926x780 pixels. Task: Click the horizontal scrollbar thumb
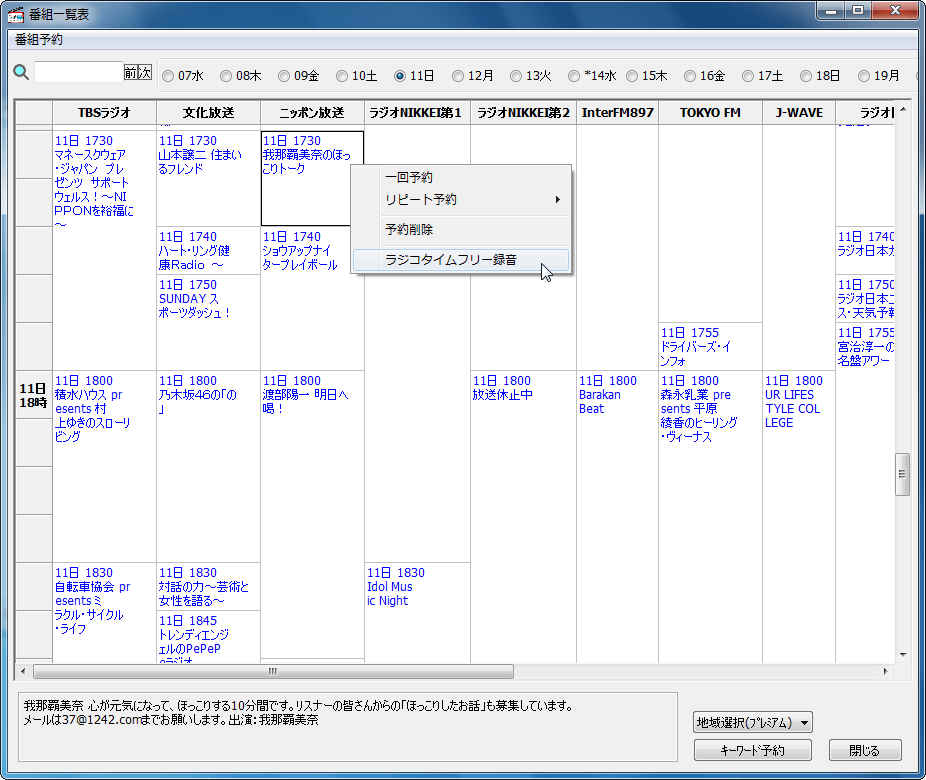tap(273, 671)
